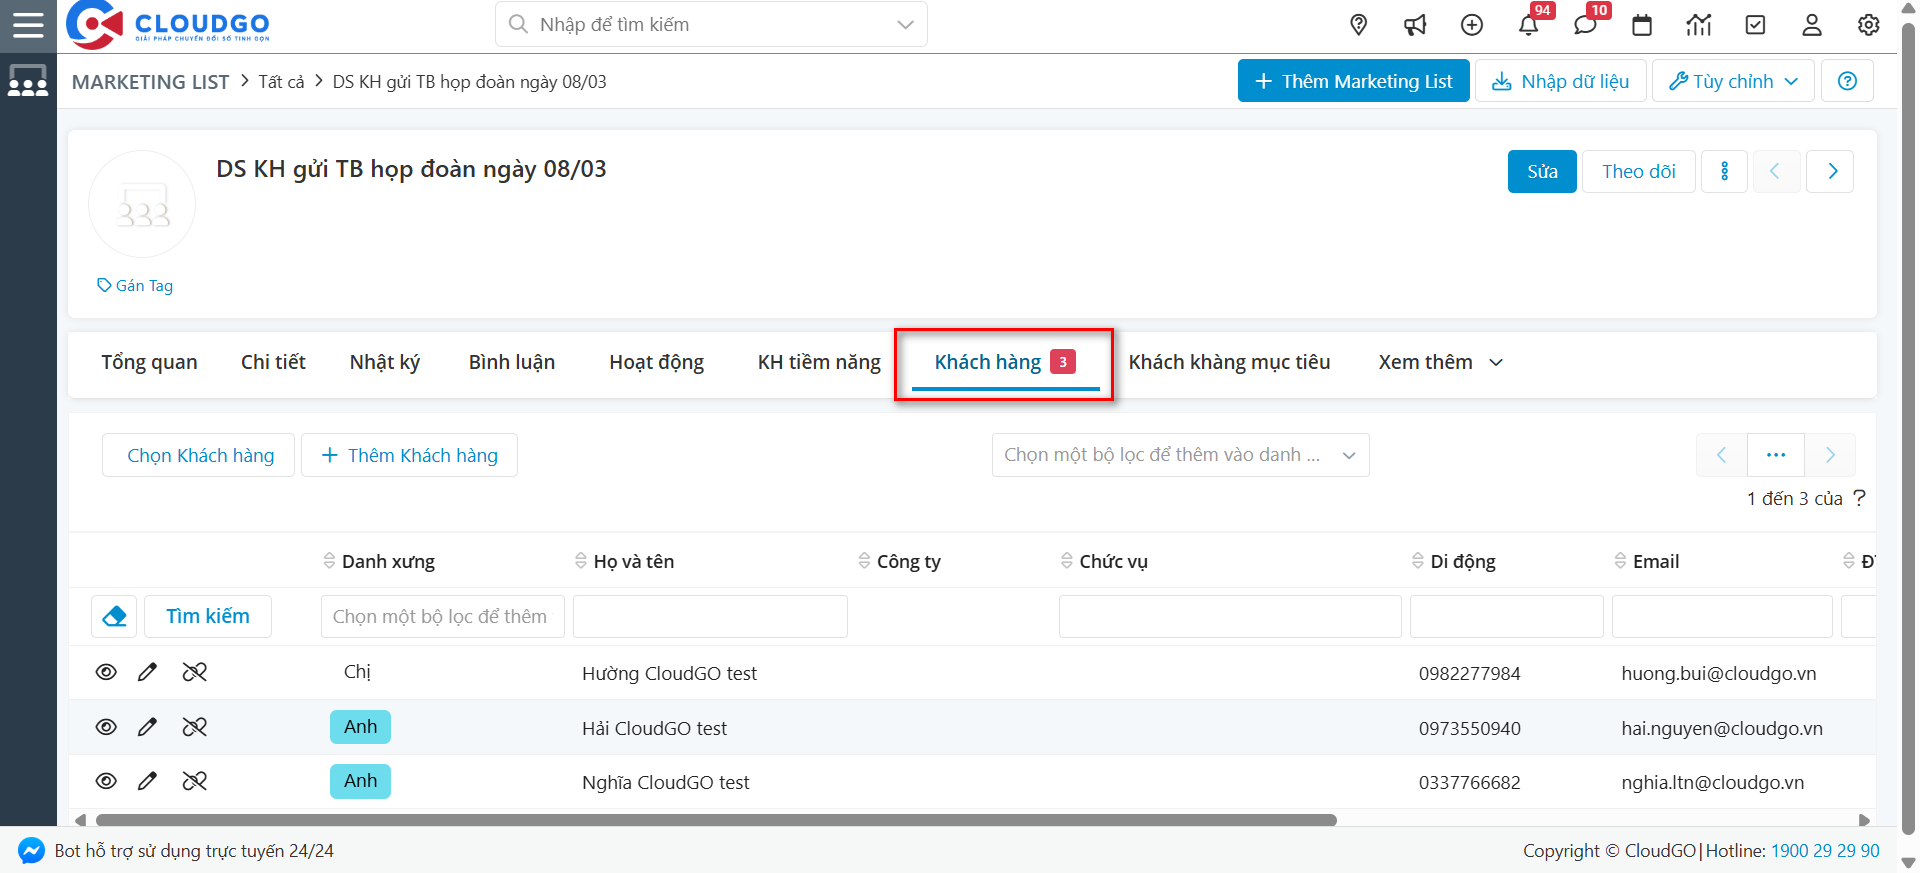The width and height of the screenshot is (1920, 873).
Task: Switch to the Tổng quan tab
Action: [x=149, y=362]
